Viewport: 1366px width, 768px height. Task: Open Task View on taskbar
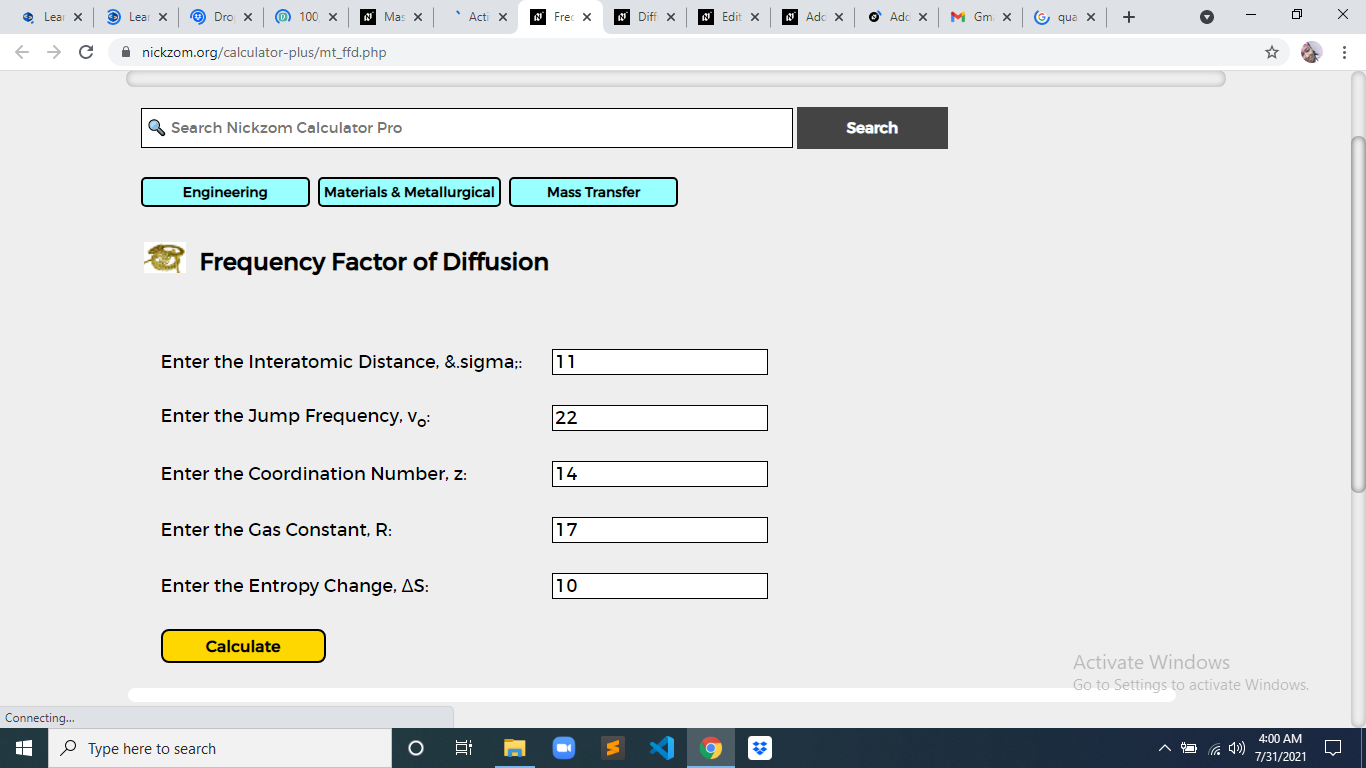(464, 748)
